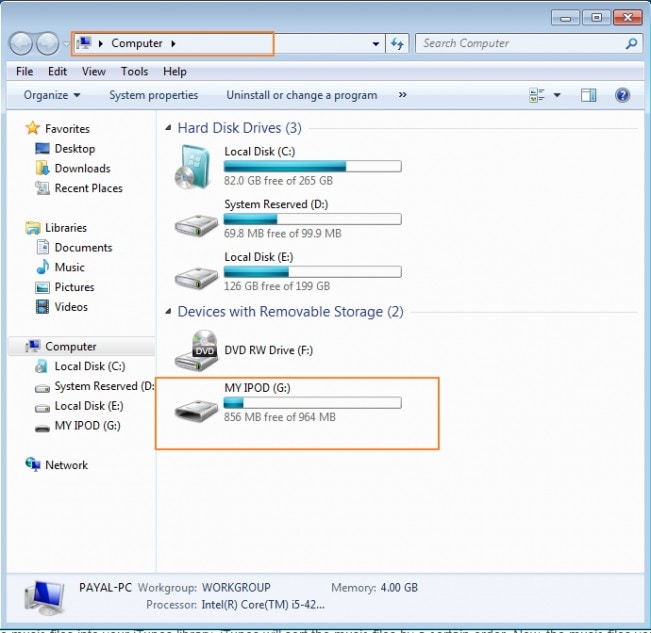Select MY IPOD (G:) in navigation tree
This screenshot has height=633, width=651.
click(x=88, y=426)
